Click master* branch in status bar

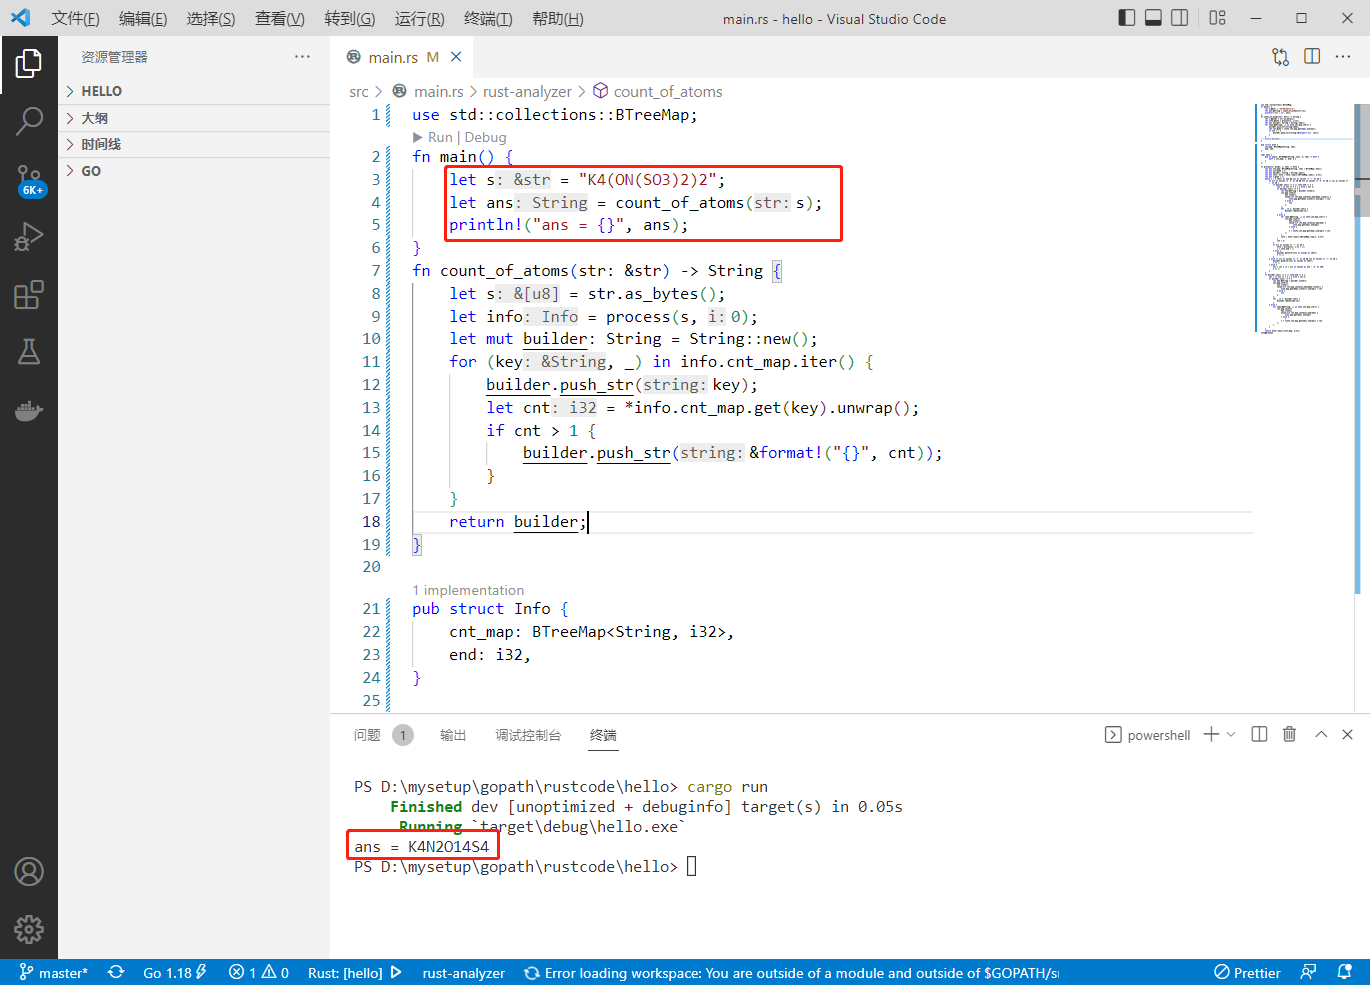click(54, 972)
